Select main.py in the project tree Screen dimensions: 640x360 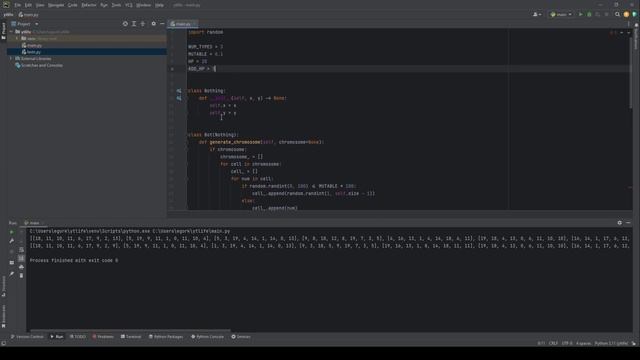32,45
